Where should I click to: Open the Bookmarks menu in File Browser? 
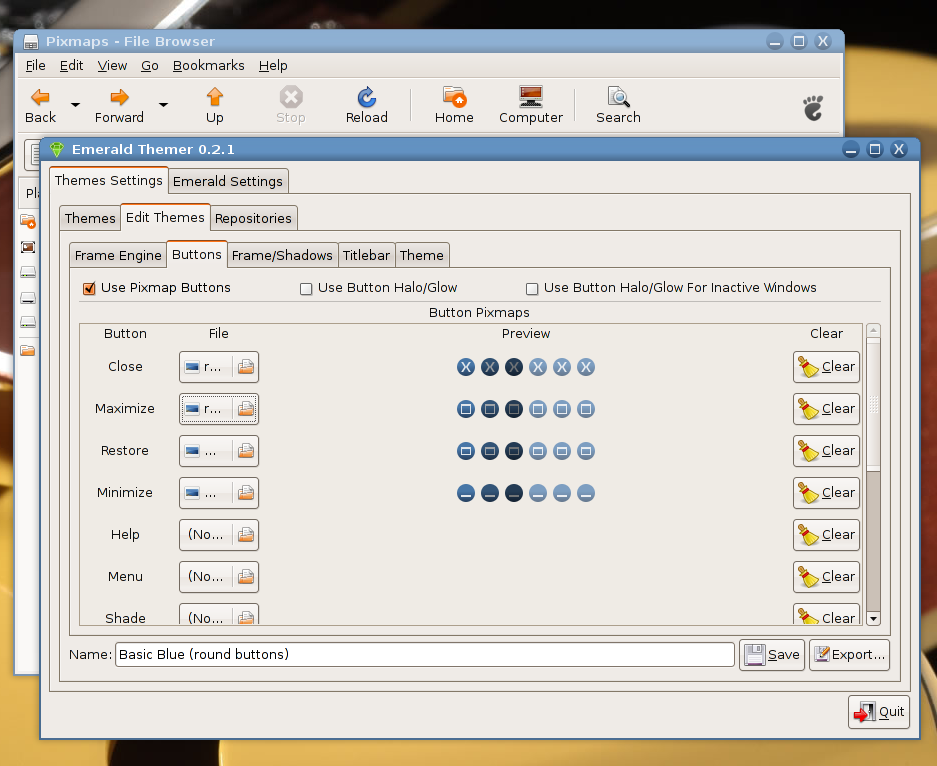209,66
